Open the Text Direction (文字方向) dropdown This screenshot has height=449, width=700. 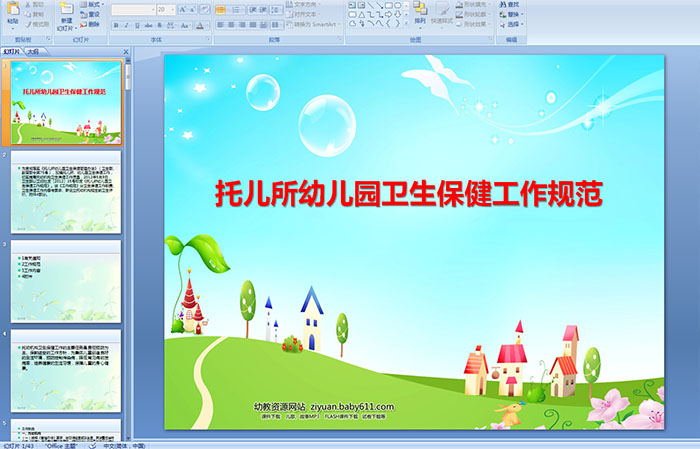point(303,4)
